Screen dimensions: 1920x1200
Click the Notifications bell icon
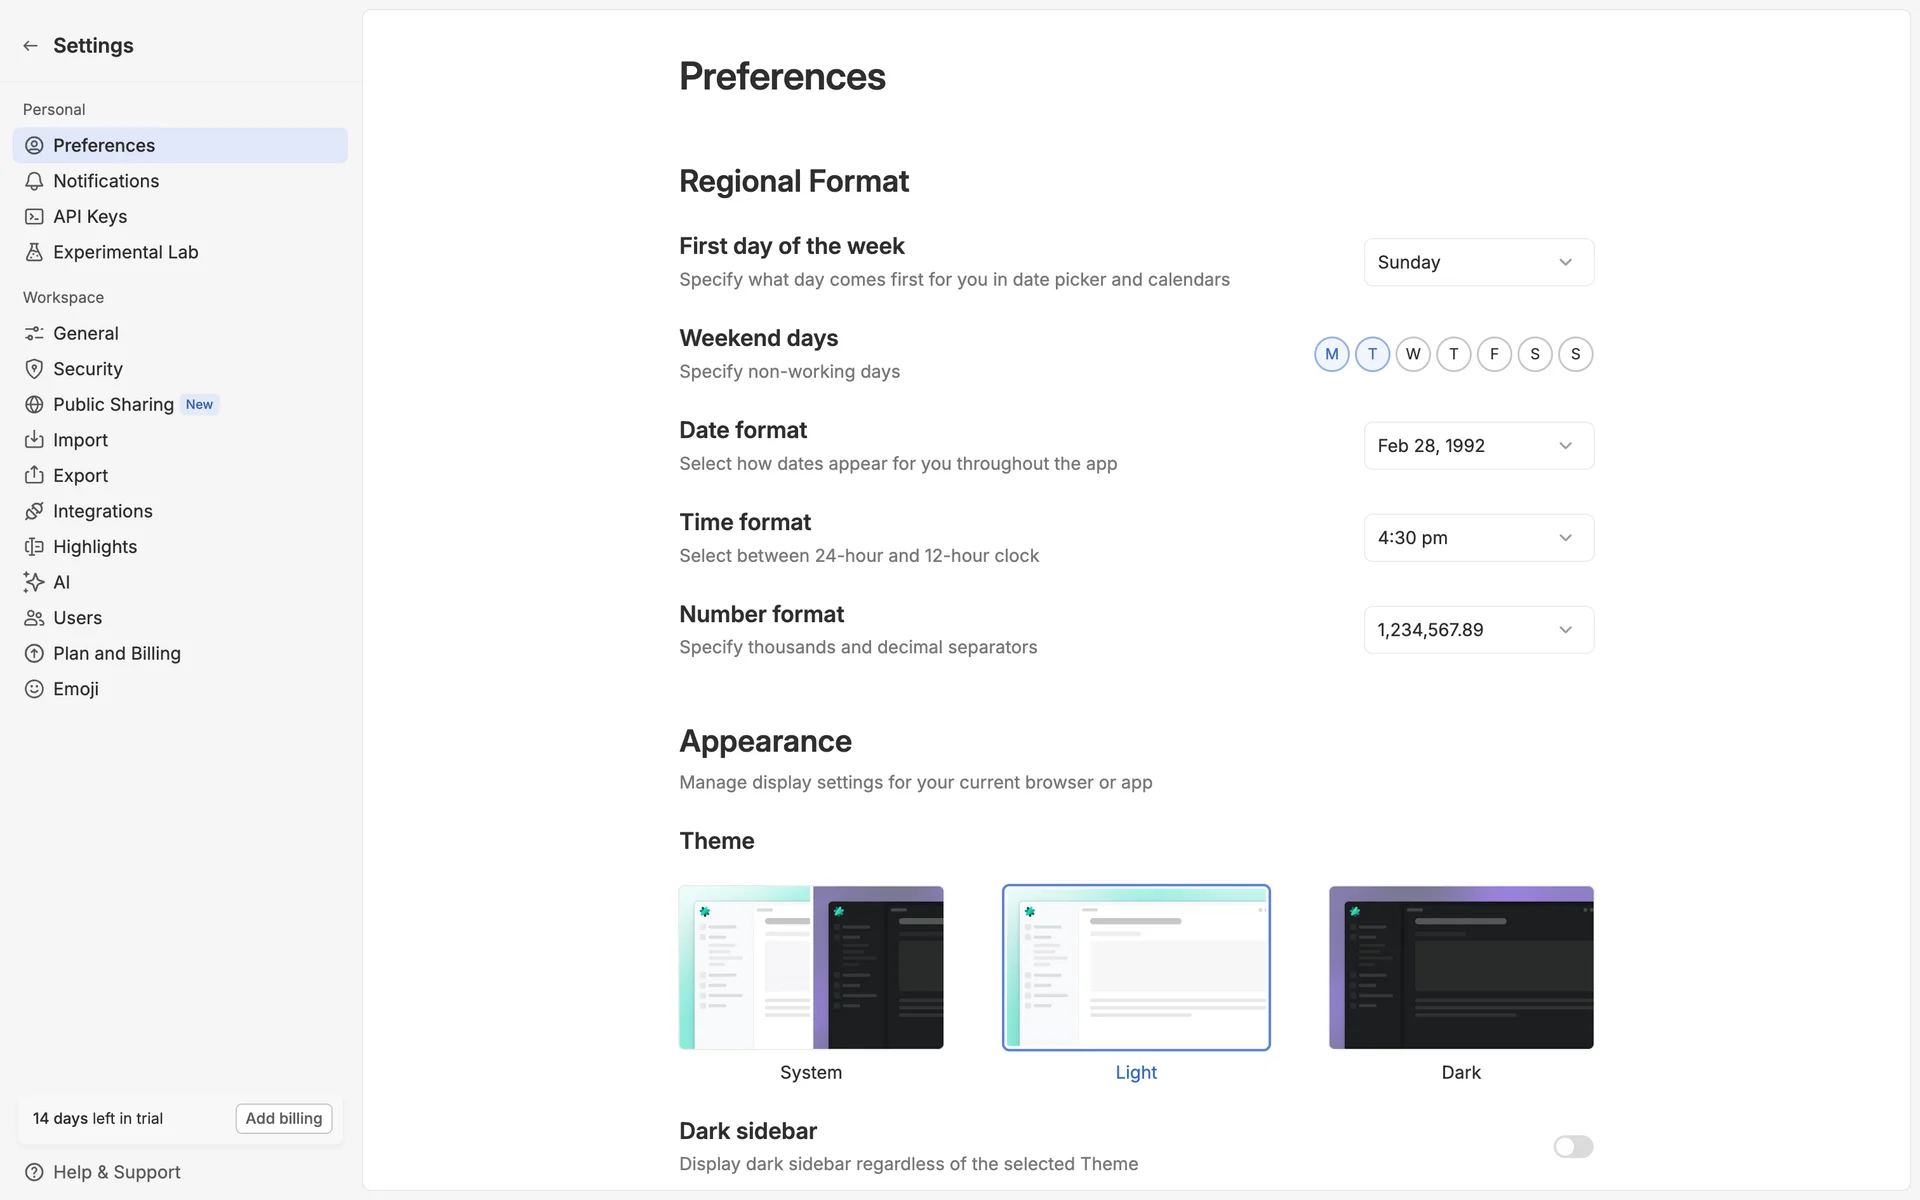point(34,181)
